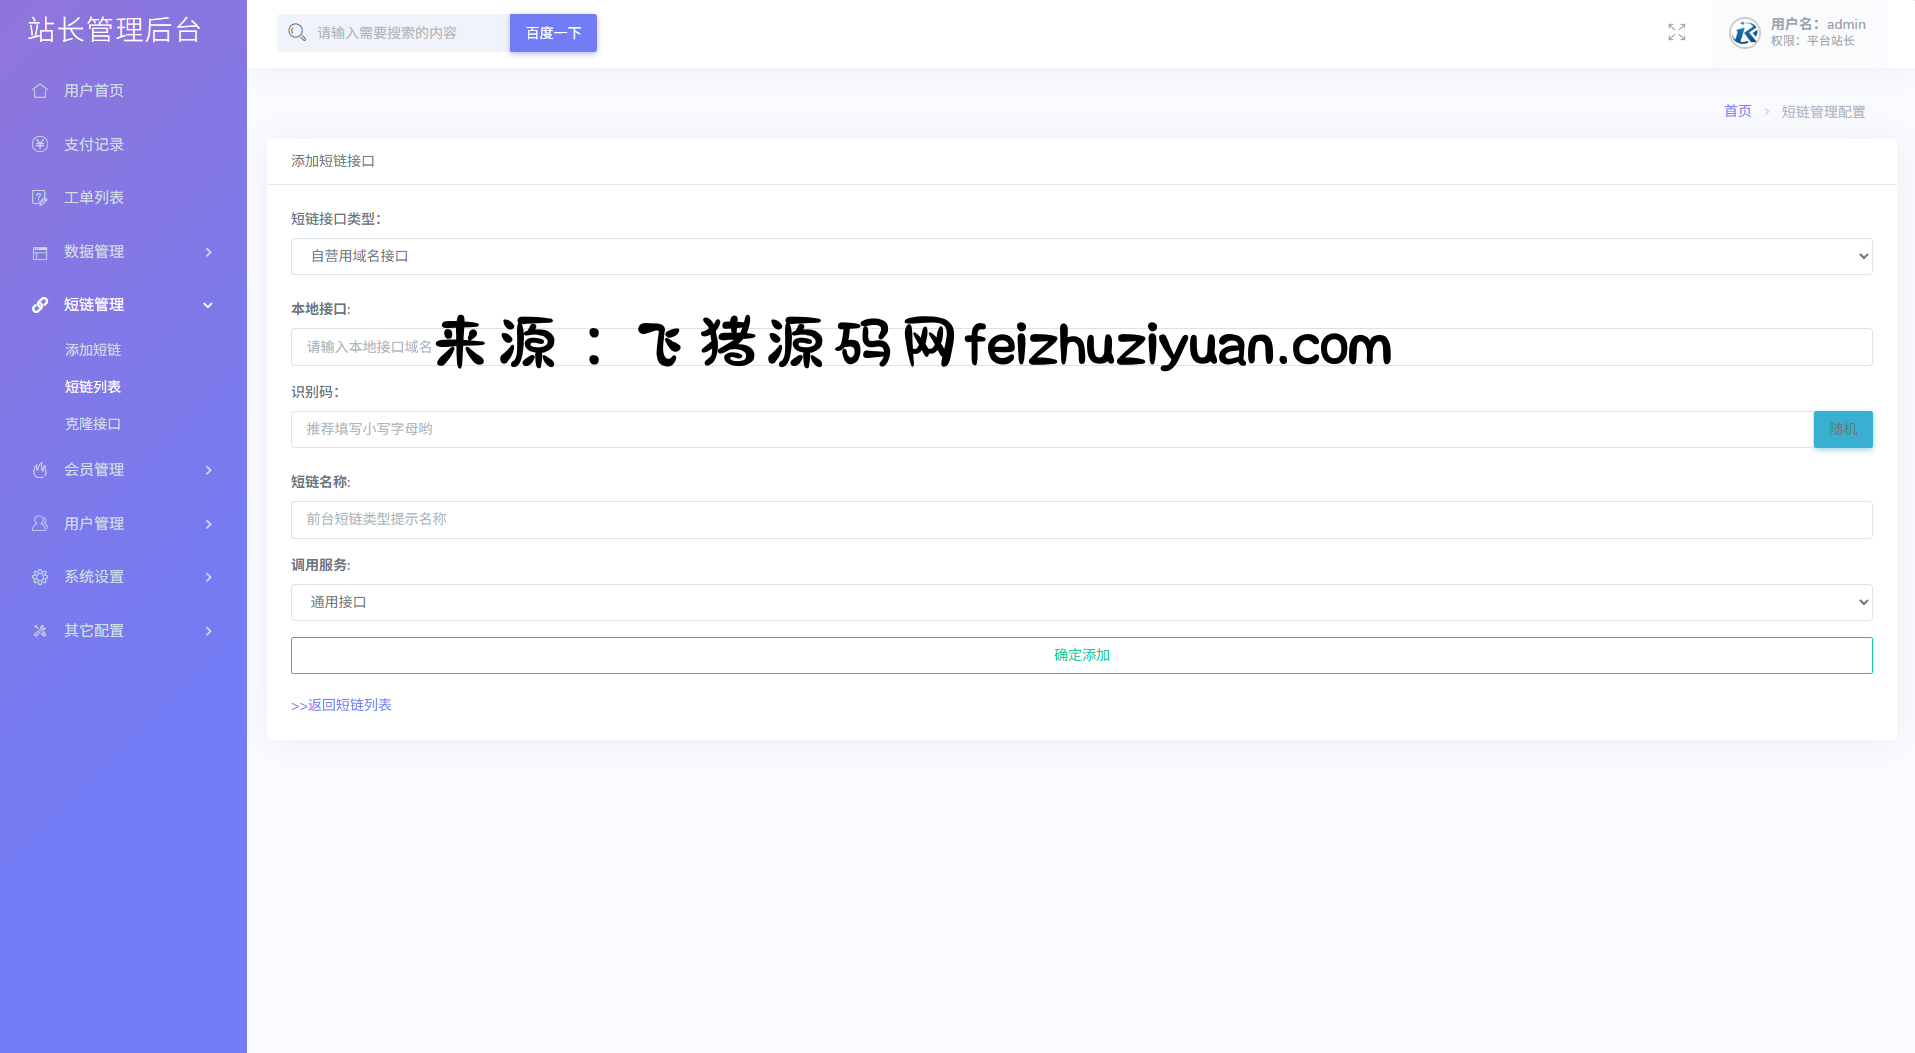Select 克隆接口 in sidebar submenu

(93, 424)
